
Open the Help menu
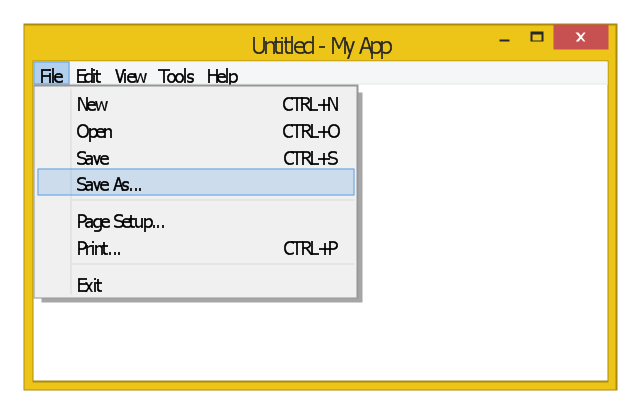[x=222, y=76]
